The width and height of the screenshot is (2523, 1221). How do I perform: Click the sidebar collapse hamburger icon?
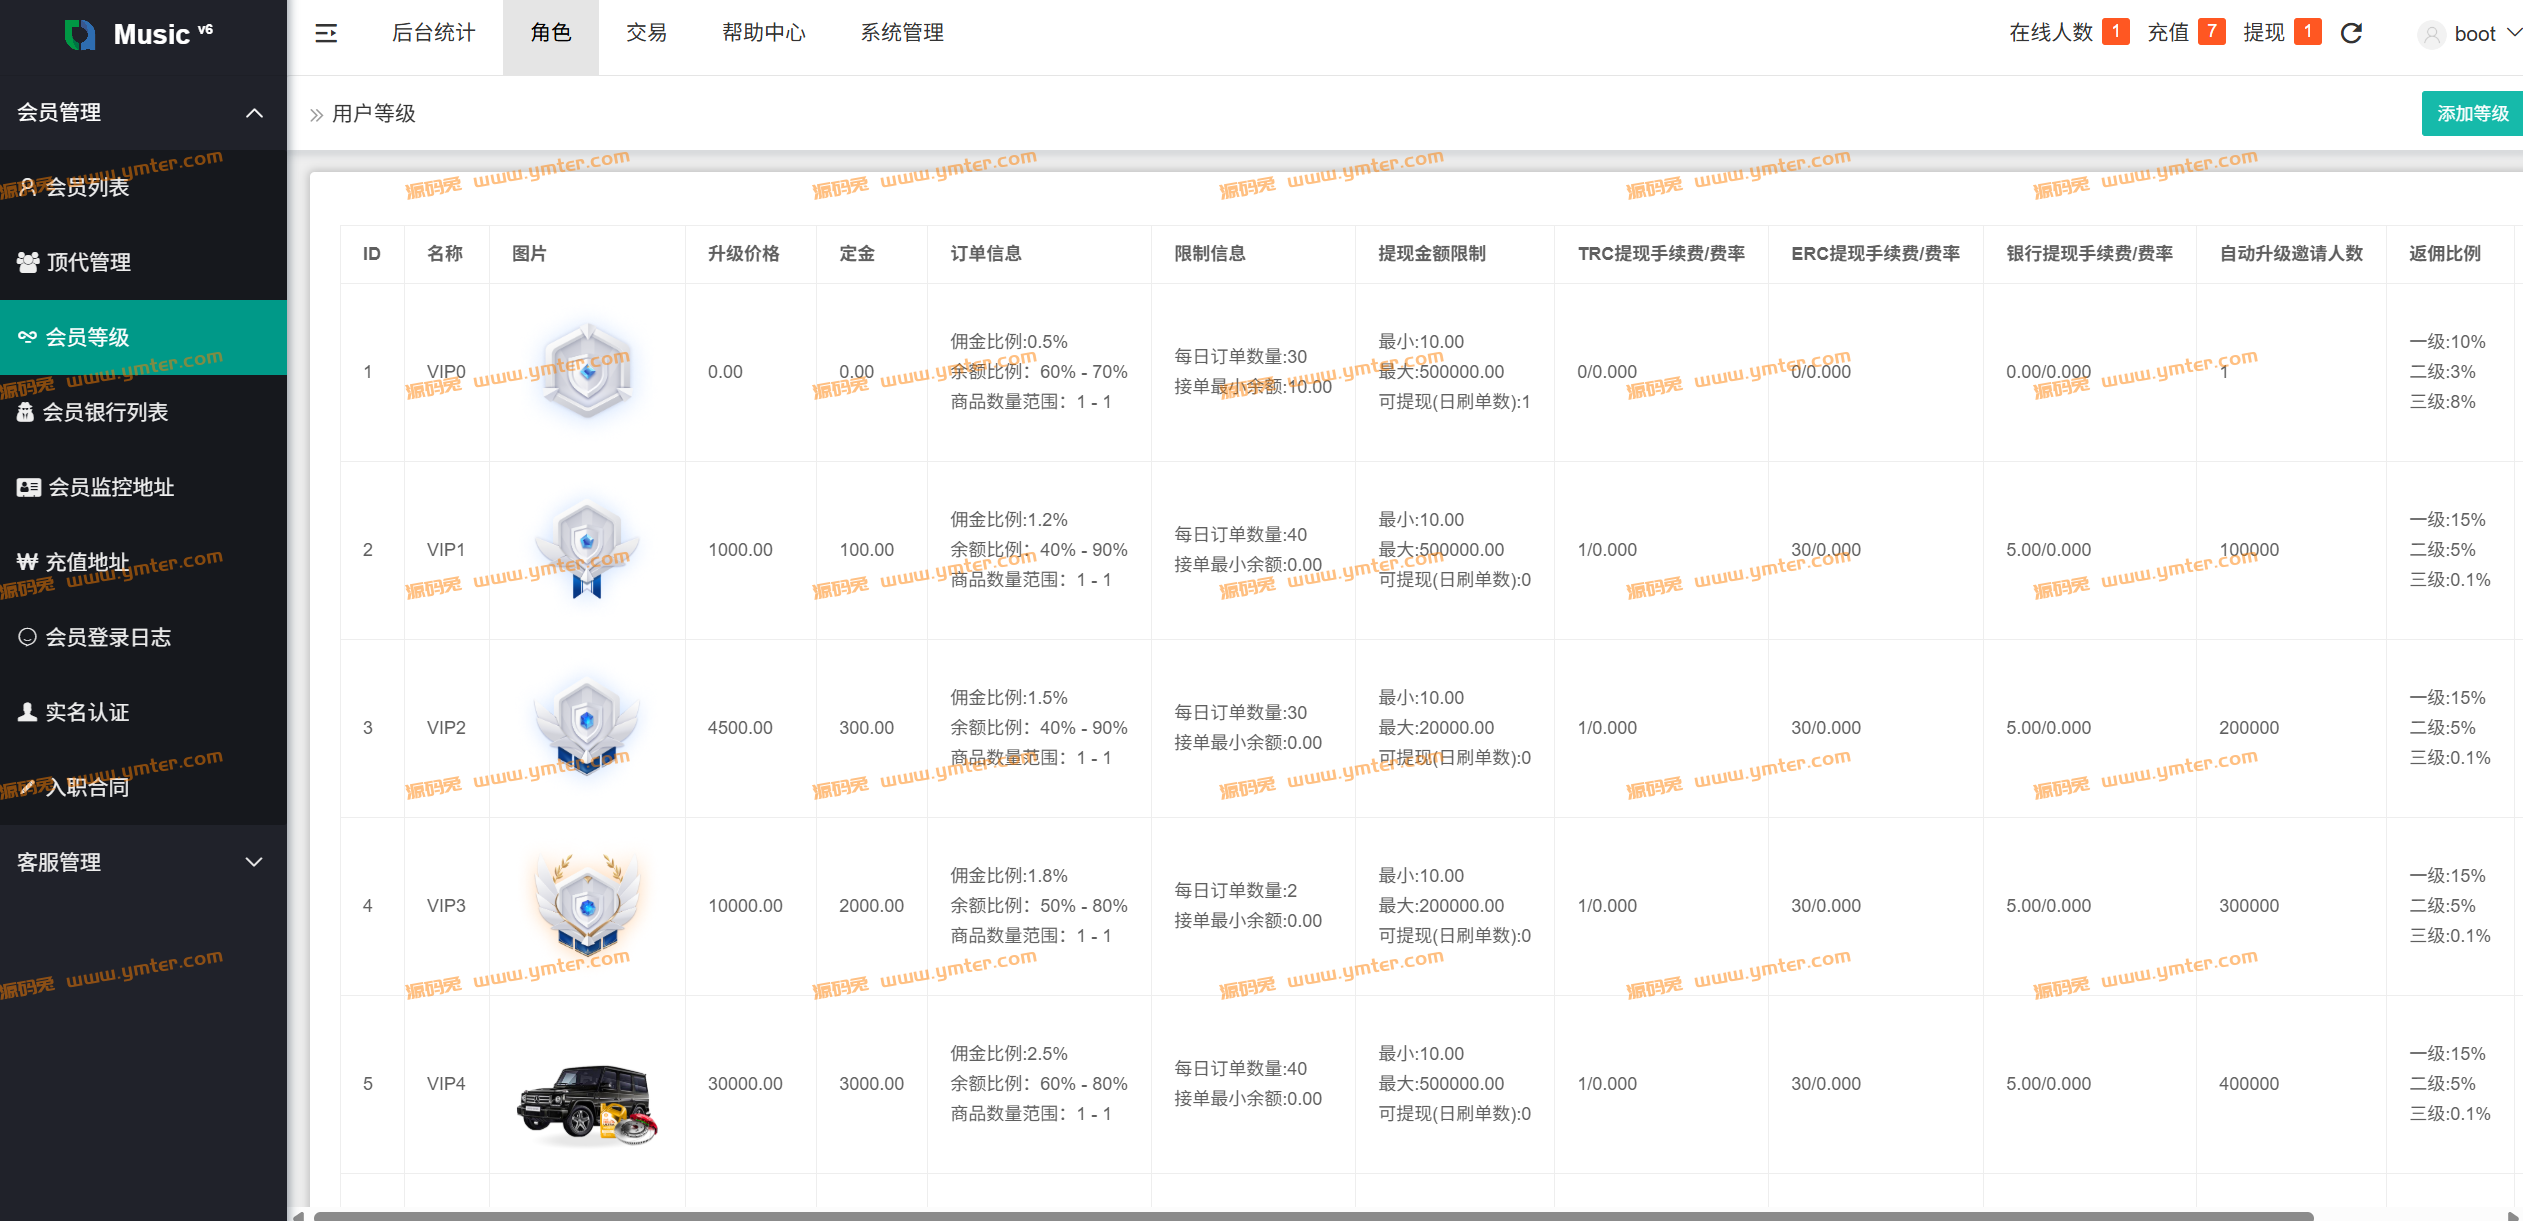coord(326,34)
